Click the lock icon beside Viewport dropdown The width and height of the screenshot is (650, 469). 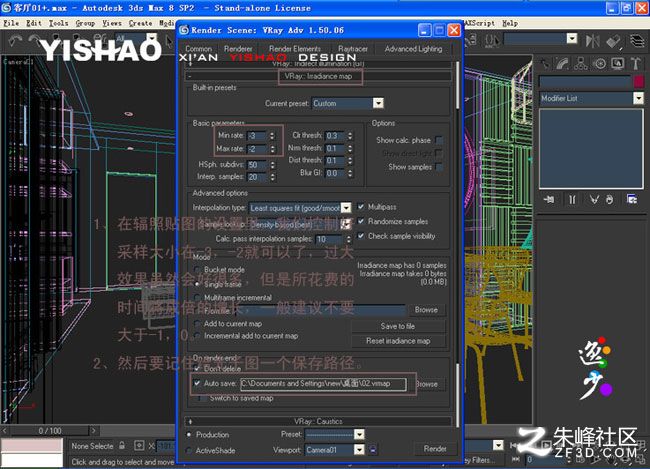click(373, 450)
